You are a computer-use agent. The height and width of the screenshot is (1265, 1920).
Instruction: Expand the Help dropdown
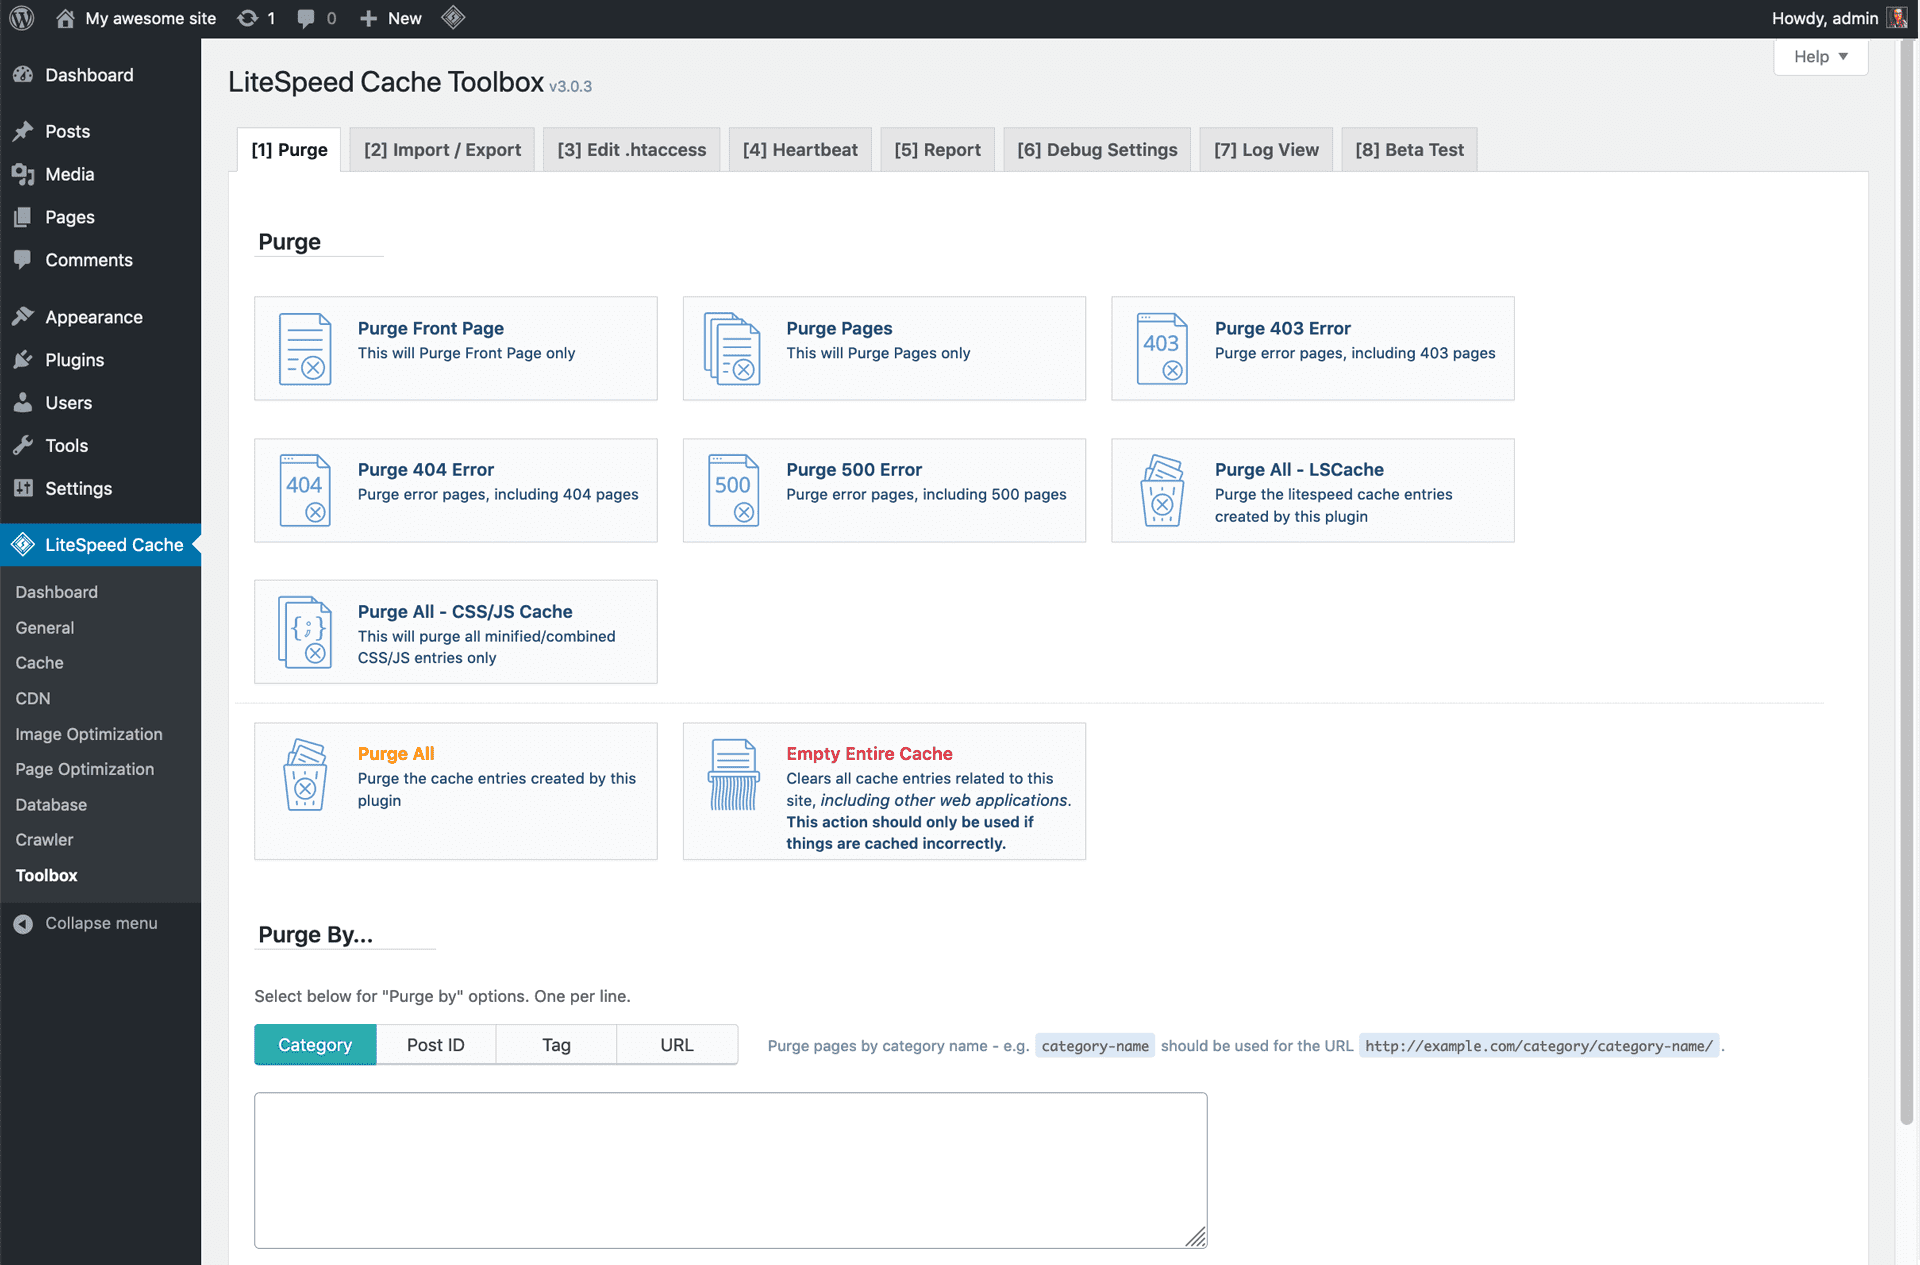pos(1820,57)
